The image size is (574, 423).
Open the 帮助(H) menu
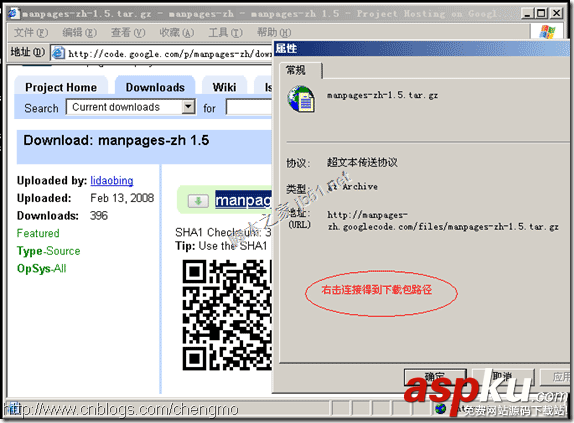pos(274,33)
